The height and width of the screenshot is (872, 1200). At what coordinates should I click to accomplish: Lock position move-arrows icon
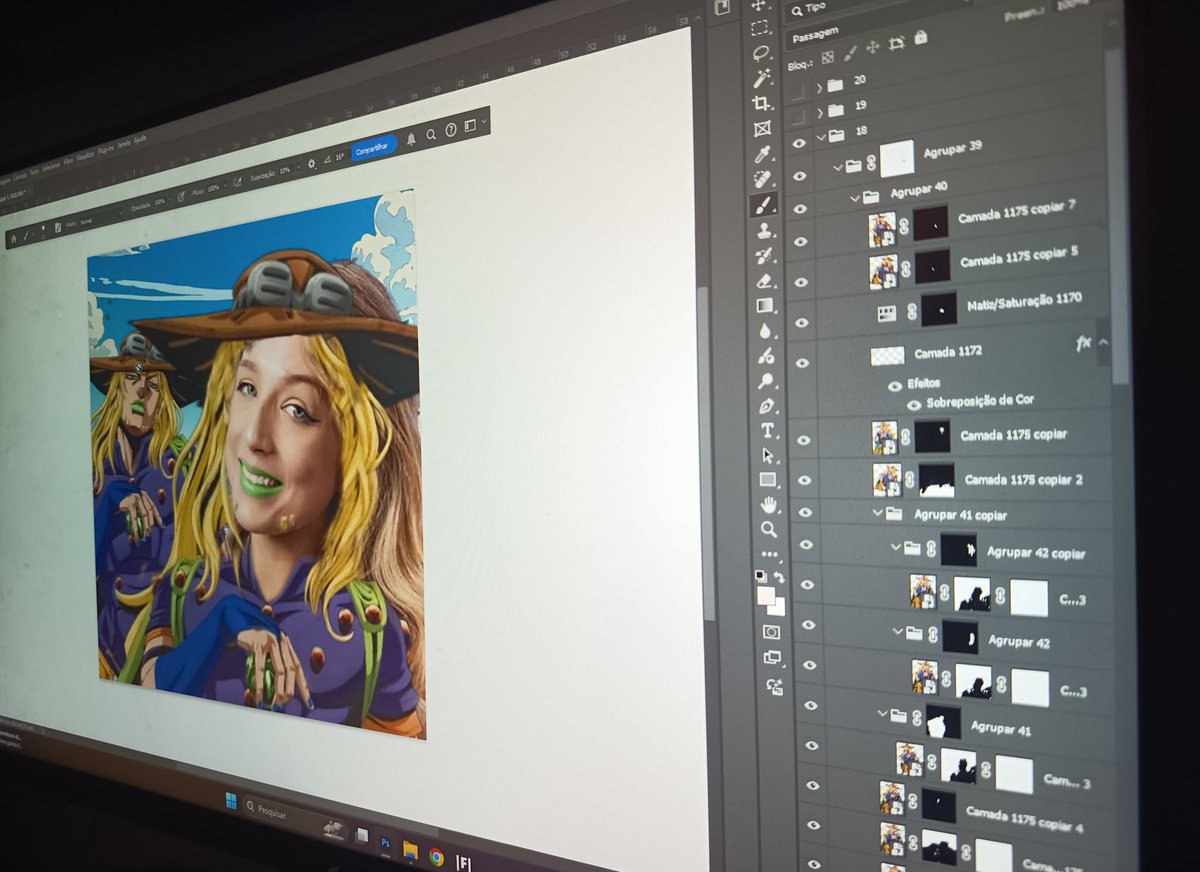pos(873,46)
